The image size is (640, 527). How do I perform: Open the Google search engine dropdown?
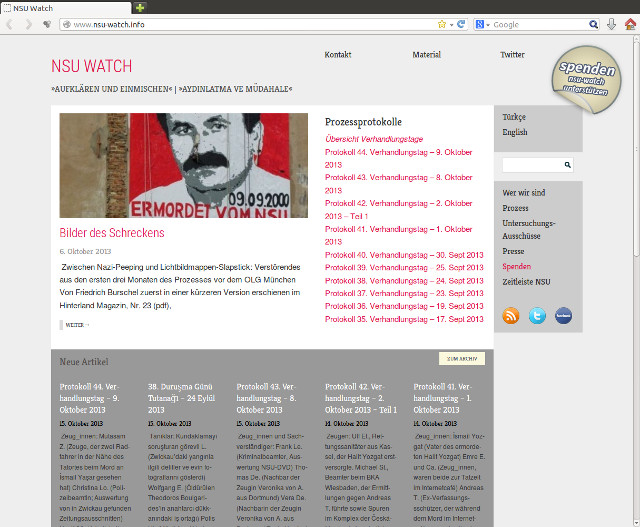(484, 24)
